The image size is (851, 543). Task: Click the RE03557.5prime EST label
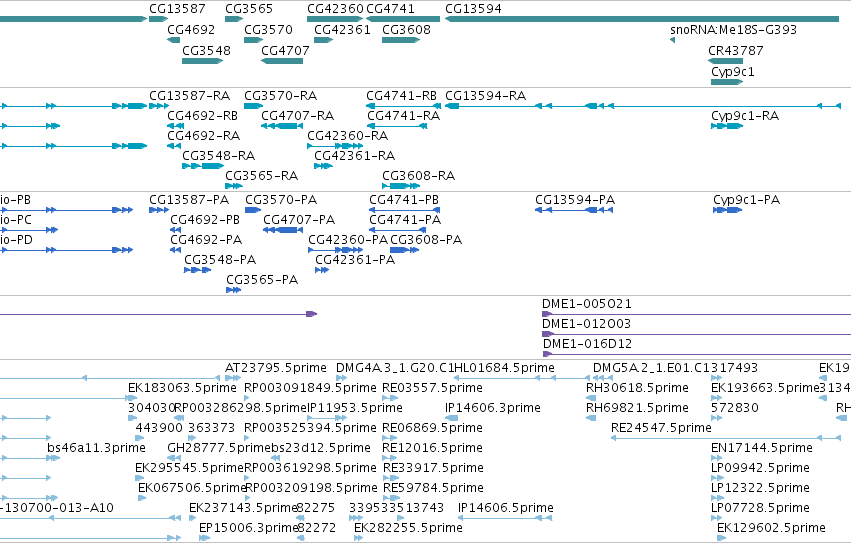click(433, 388)
